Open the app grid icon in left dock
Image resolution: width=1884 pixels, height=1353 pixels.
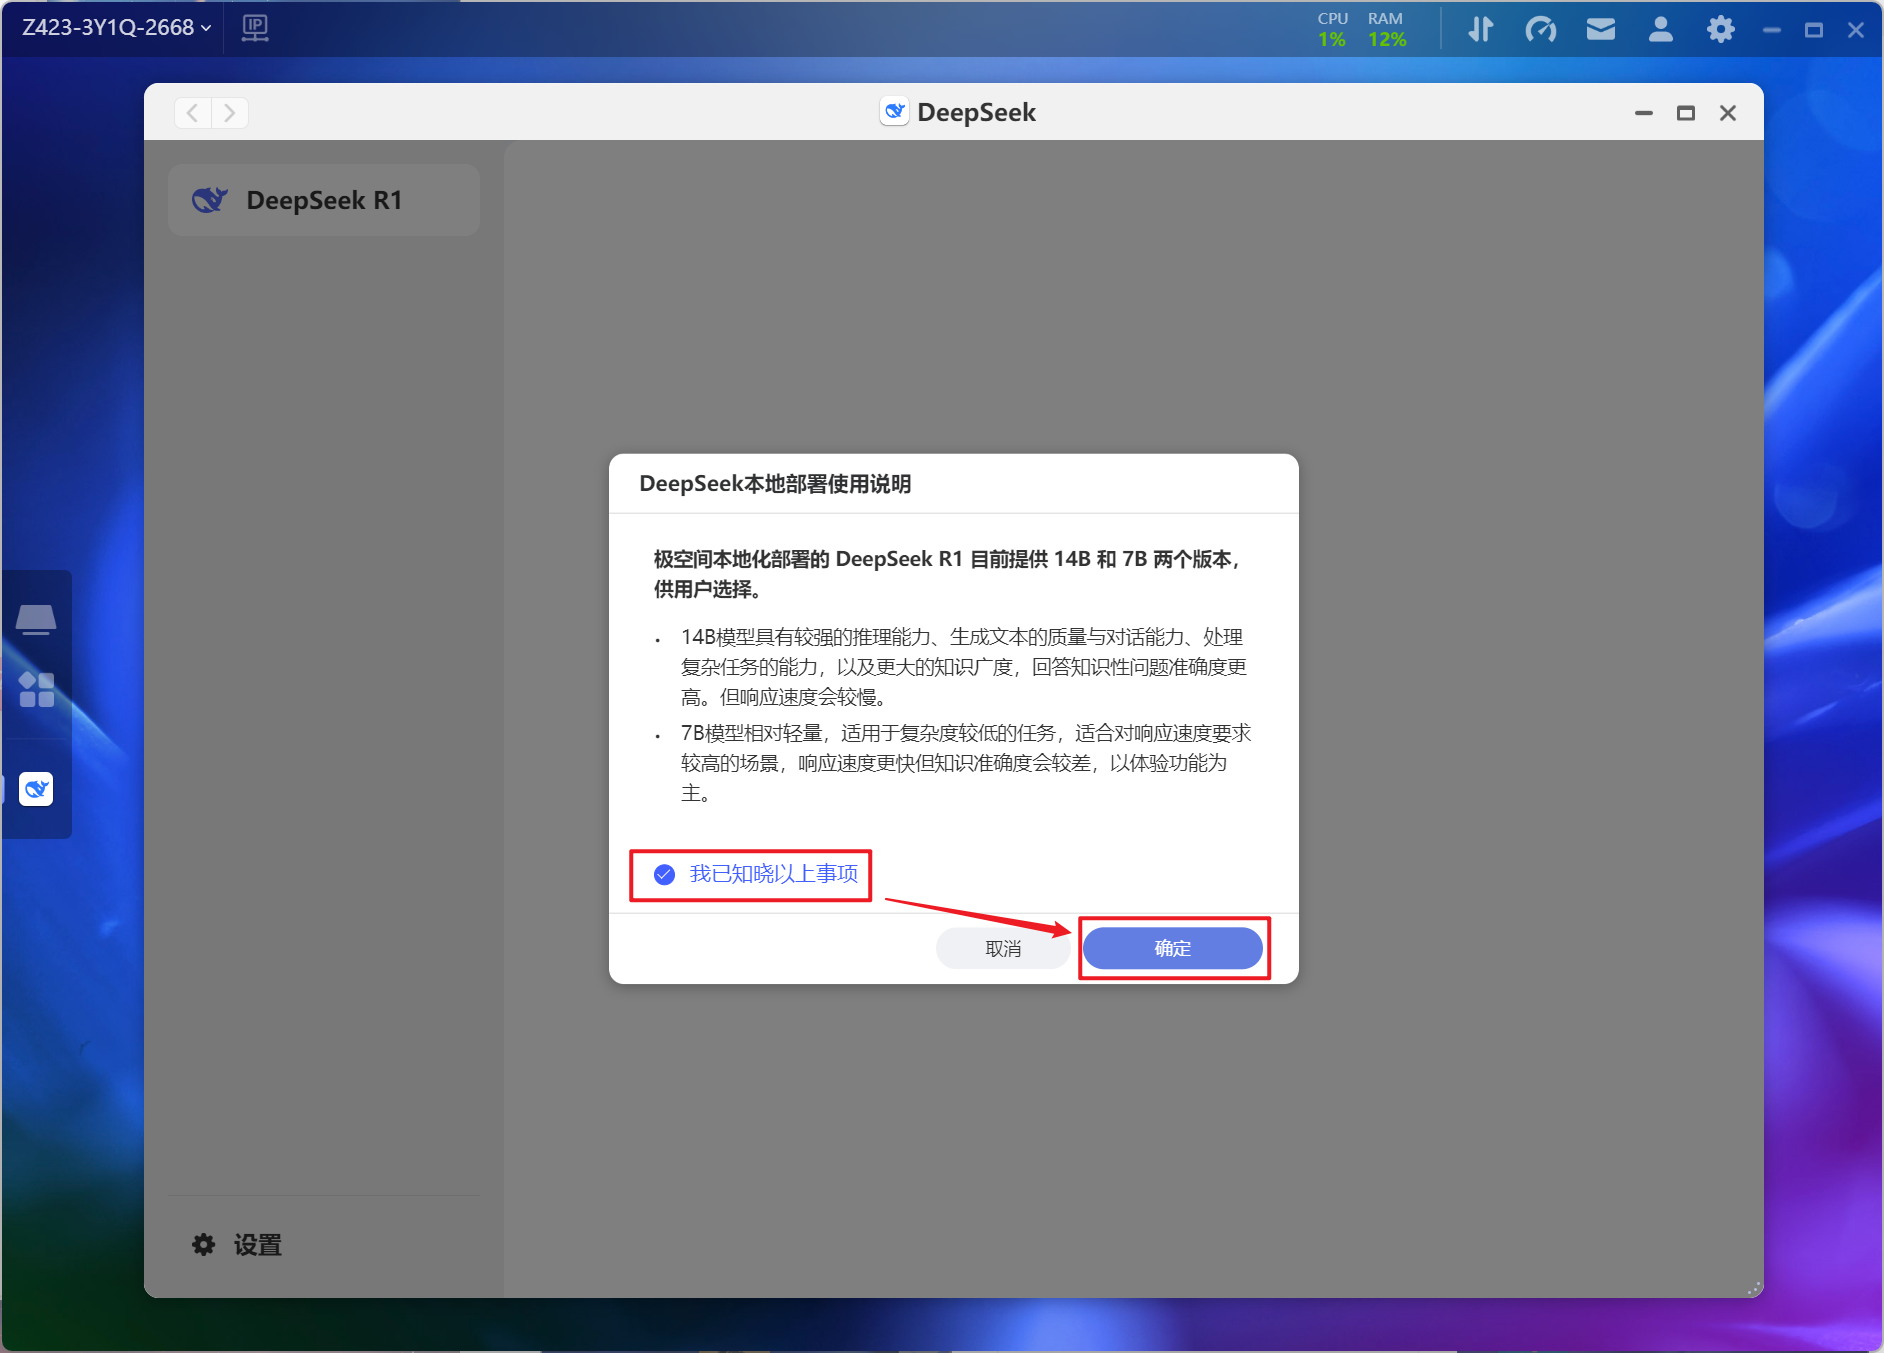coord(36,689)
